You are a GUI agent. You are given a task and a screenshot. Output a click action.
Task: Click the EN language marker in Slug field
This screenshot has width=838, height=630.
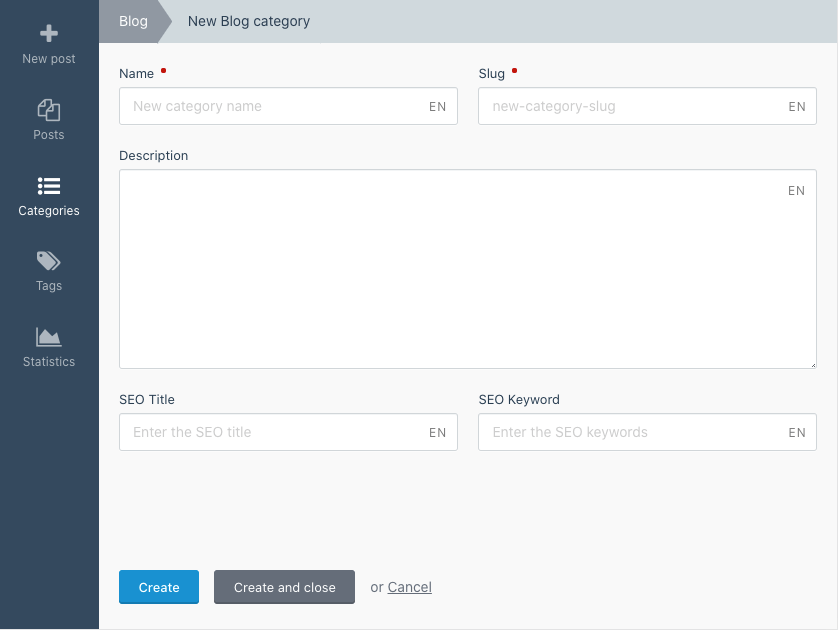click(x=797, y=106)
